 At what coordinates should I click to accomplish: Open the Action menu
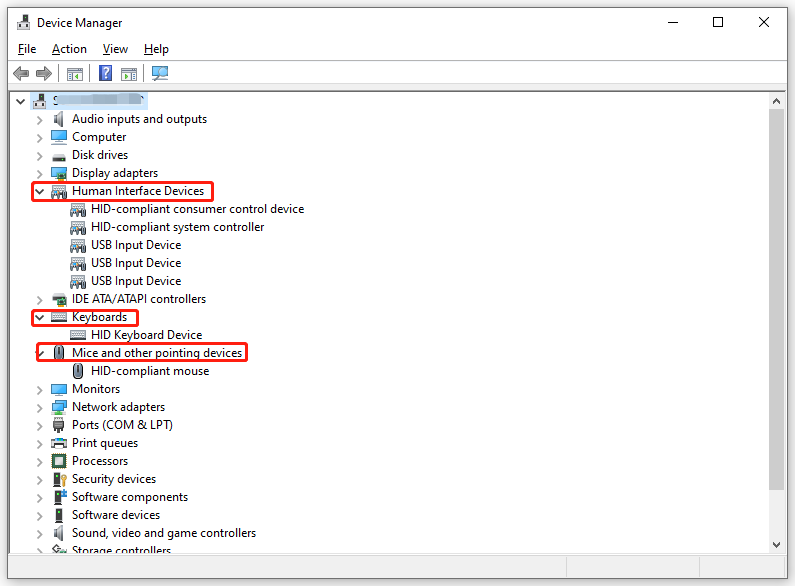click(x=69, y=49)
